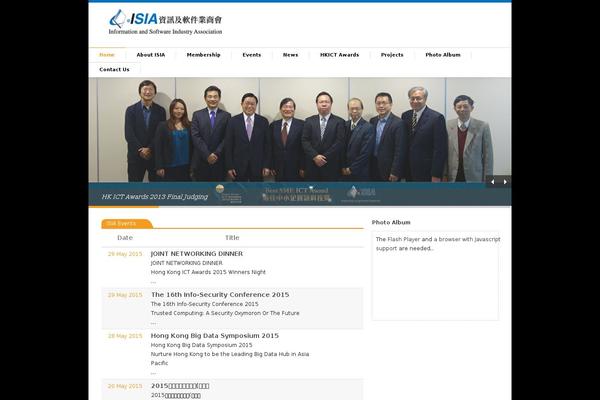Open HKICT Awards menu
Viewport: 600px width, 400px height.
[x=339, y=55]
